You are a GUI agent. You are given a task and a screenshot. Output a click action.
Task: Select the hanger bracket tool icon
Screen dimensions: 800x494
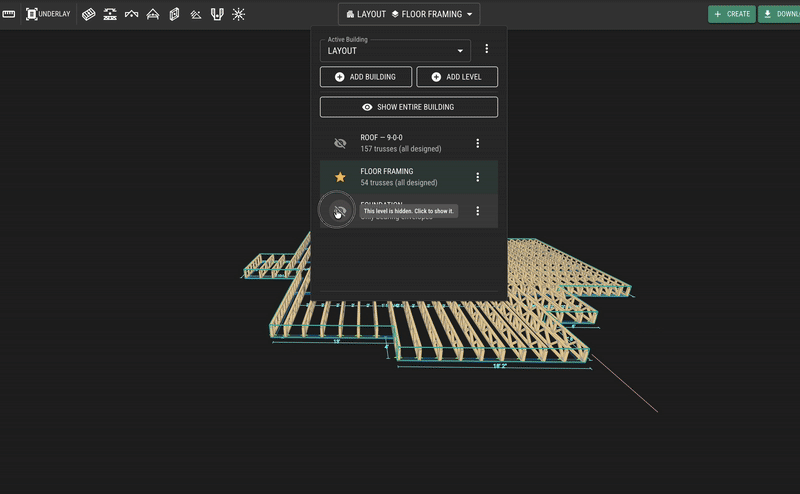click(217, 14)
